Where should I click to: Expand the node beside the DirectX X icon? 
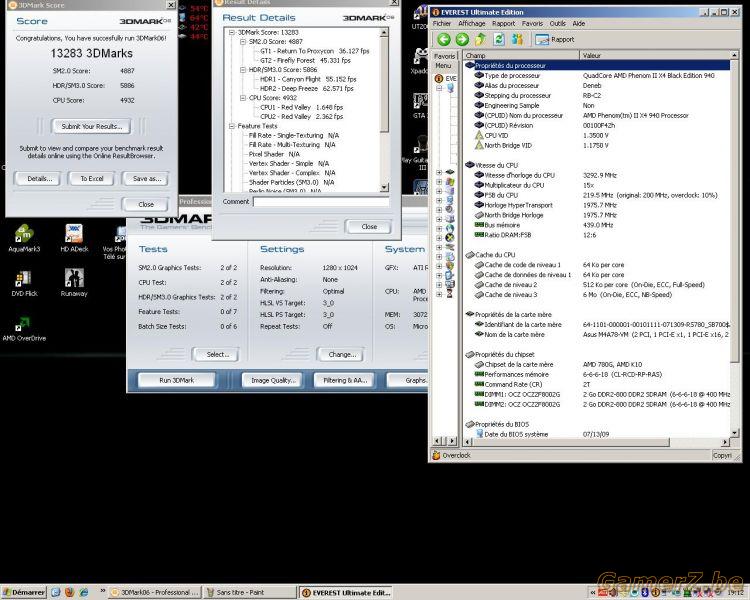coord(439,238)
